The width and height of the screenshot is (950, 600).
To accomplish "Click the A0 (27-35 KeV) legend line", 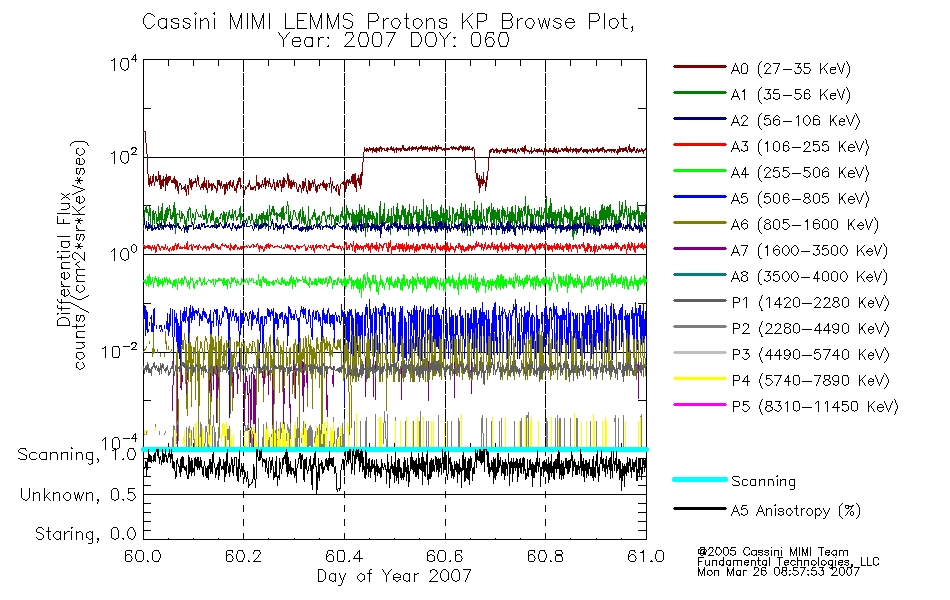I will pos(700,67).
